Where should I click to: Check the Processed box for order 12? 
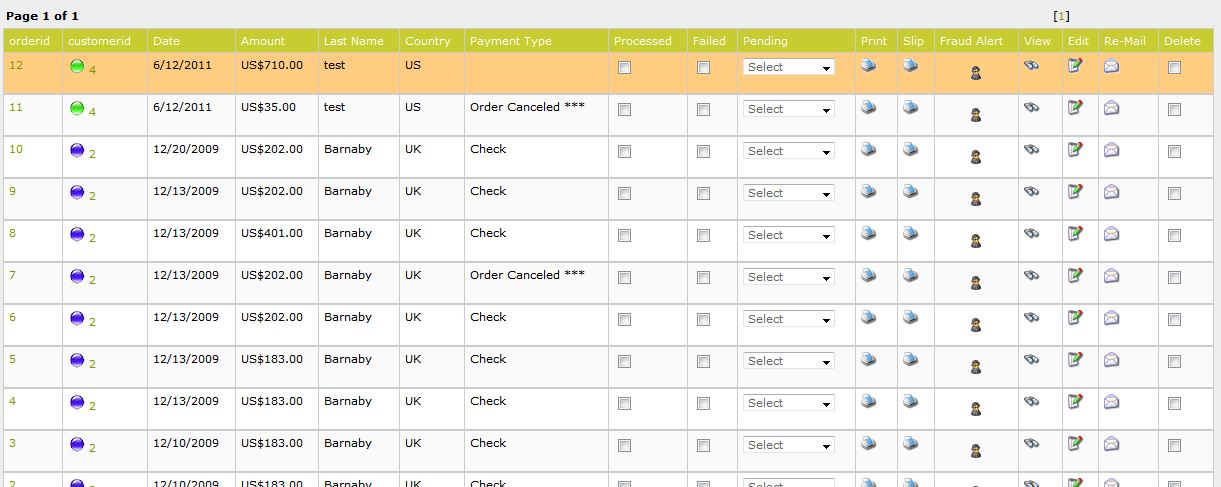point(624,68)
